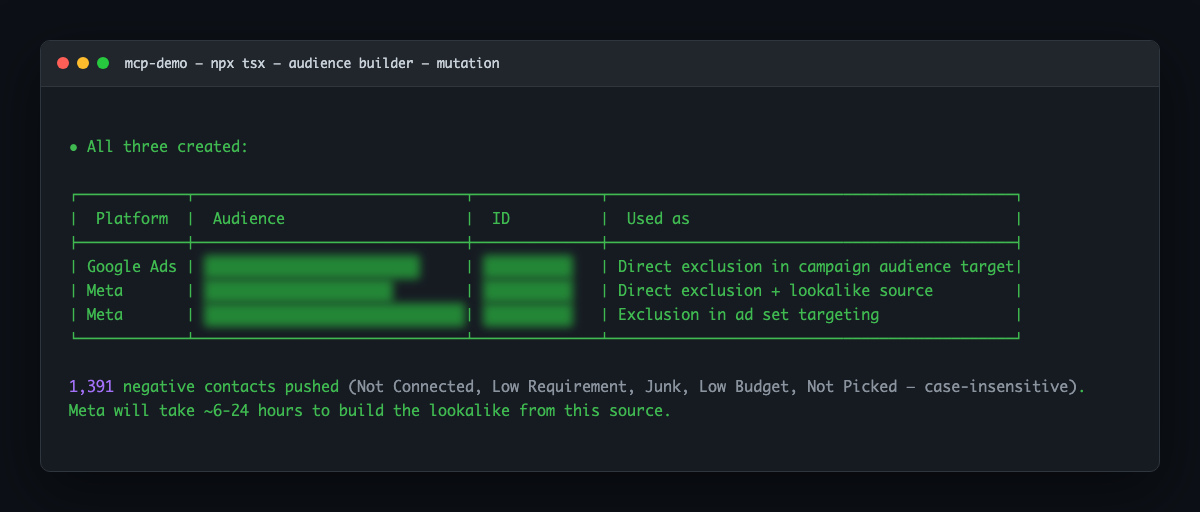Click the 'Google Ads' platform cell

click(132, 266)
